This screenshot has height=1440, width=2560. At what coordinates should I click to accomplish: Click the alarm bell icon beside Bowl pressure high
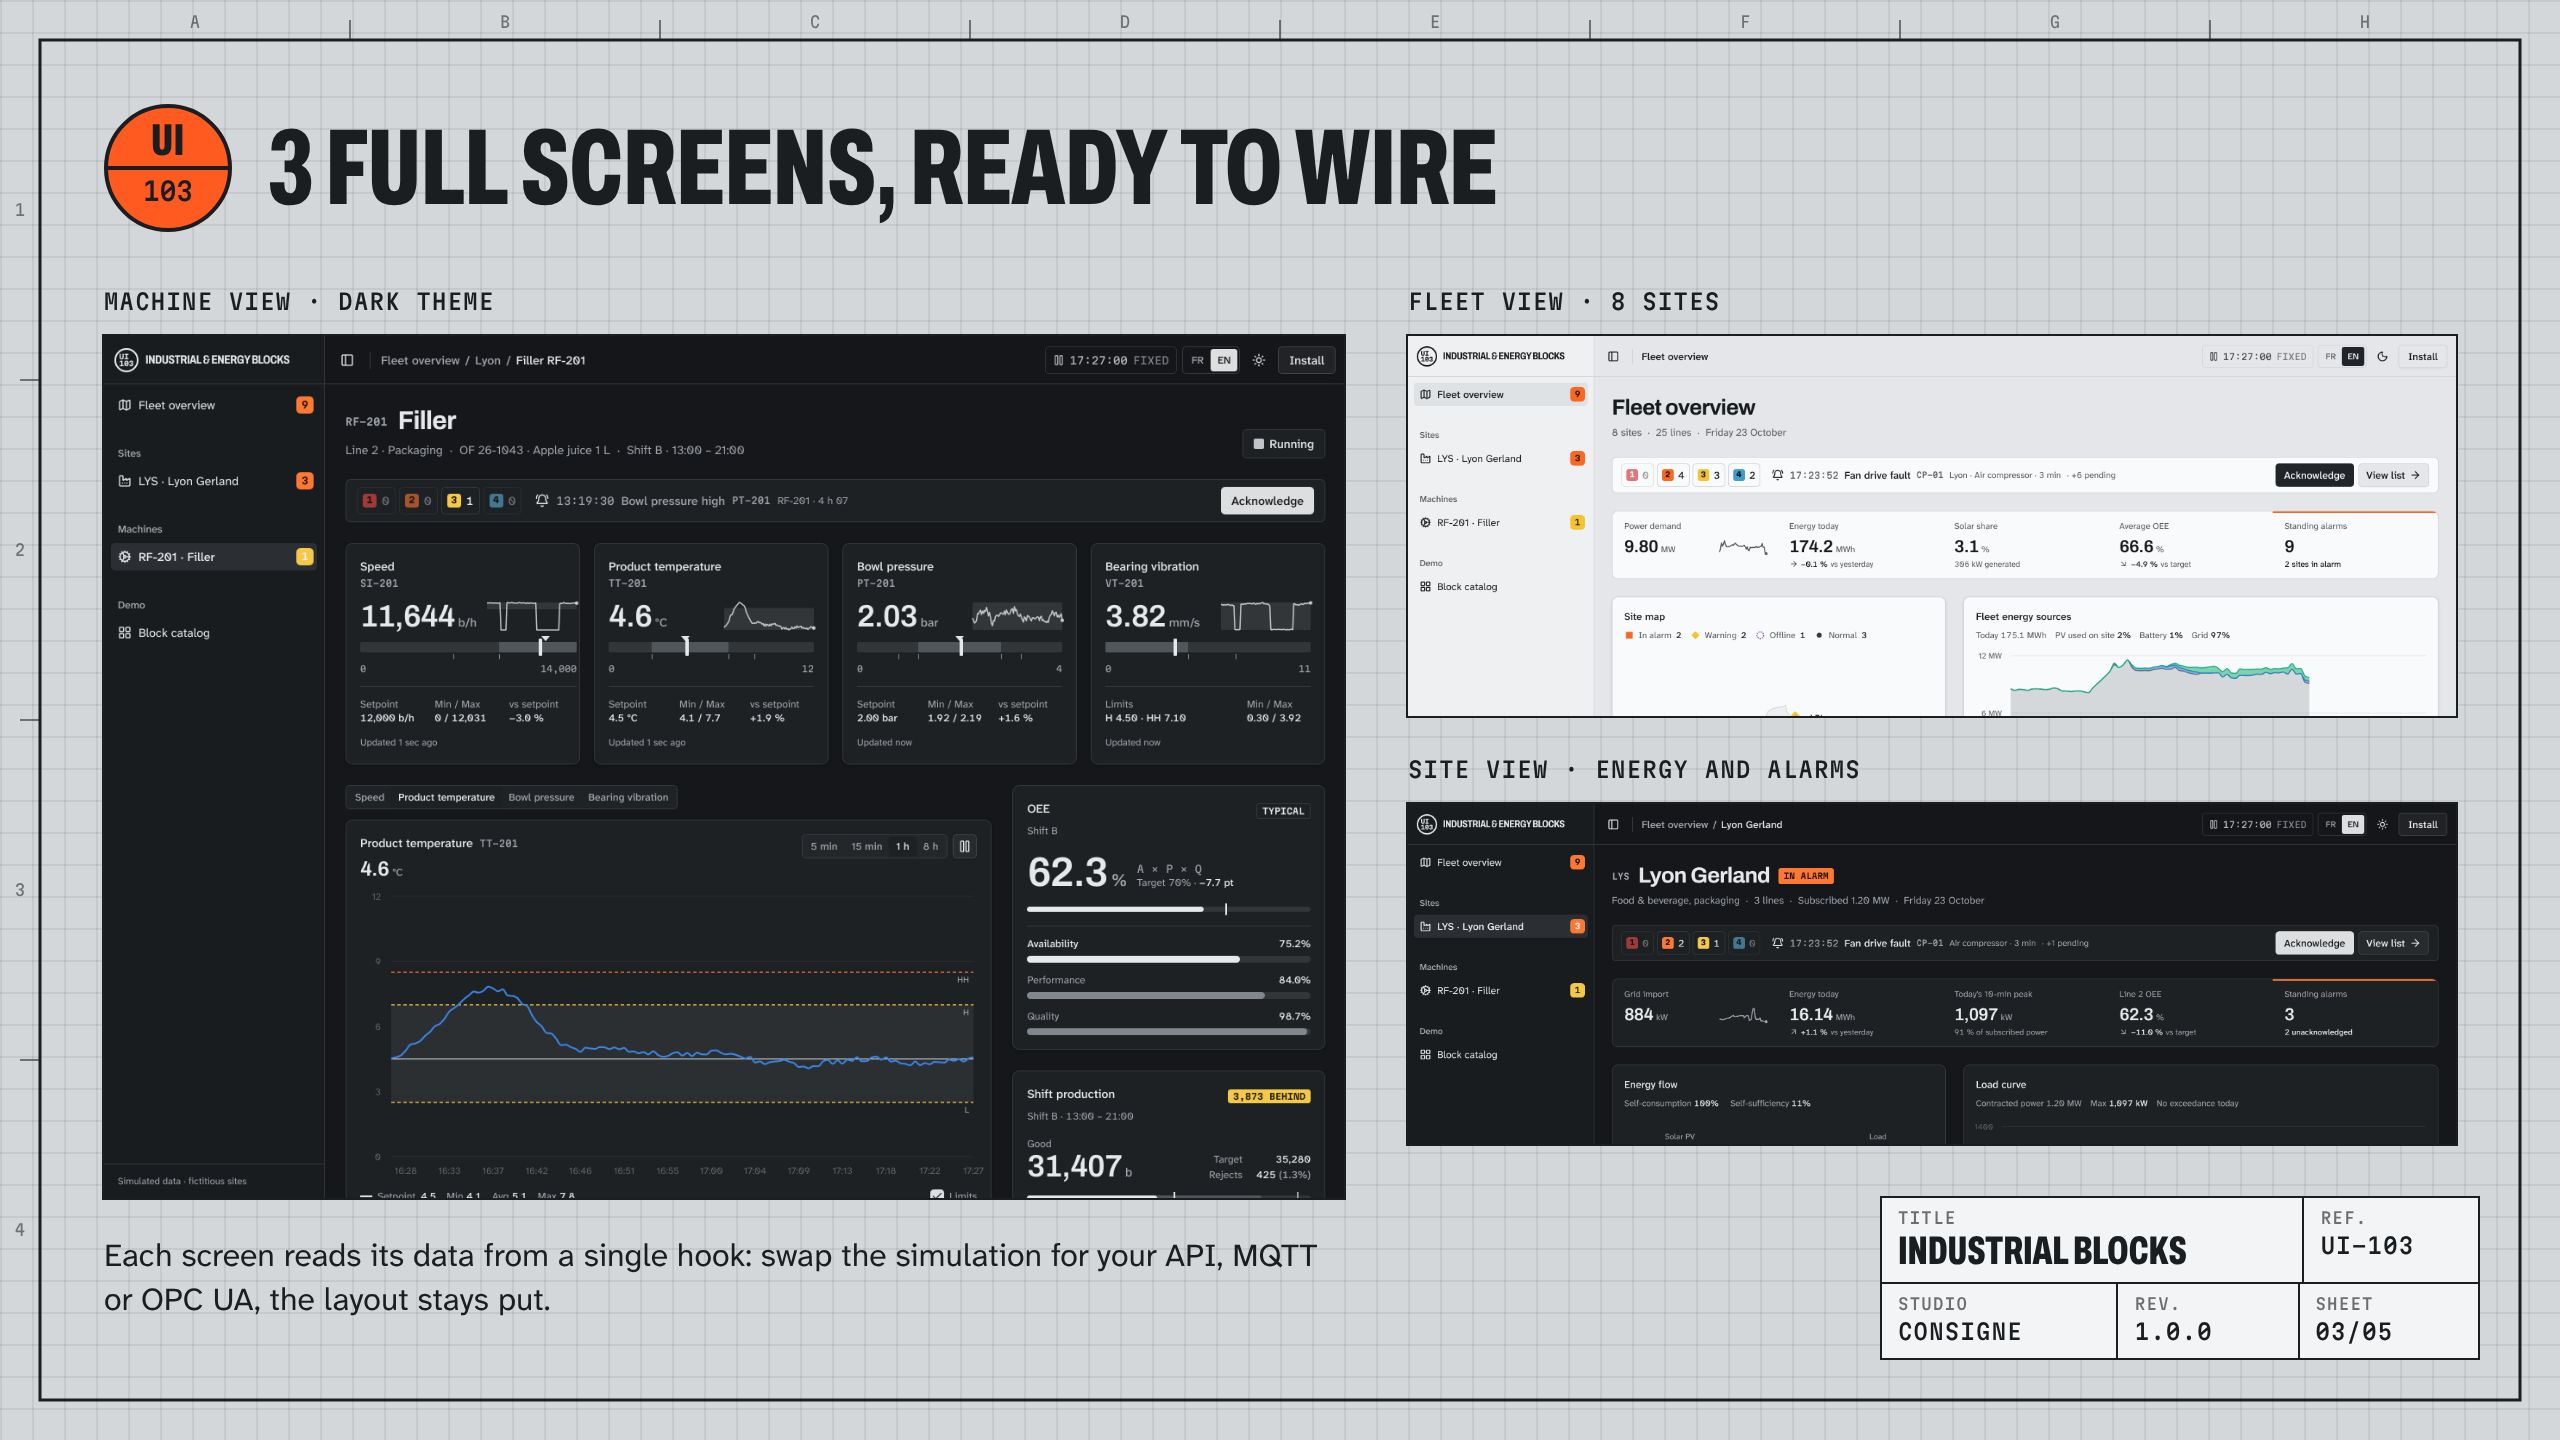point(542,500)
